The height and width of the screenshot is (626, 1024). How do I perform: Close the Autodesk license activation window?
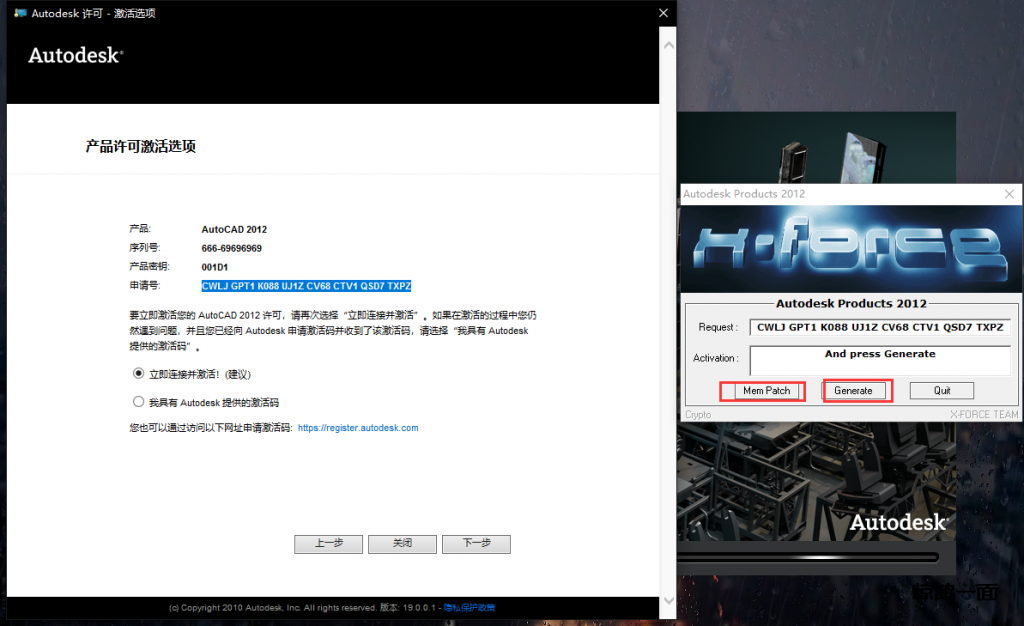(x=663, y=13)
